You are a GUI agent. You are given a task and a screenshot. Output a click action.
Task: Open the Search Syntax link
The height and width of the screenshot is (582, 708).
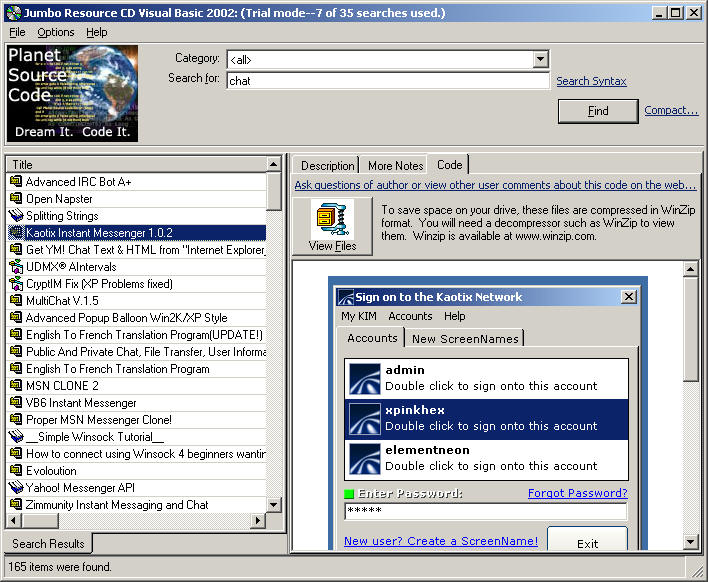591,81
